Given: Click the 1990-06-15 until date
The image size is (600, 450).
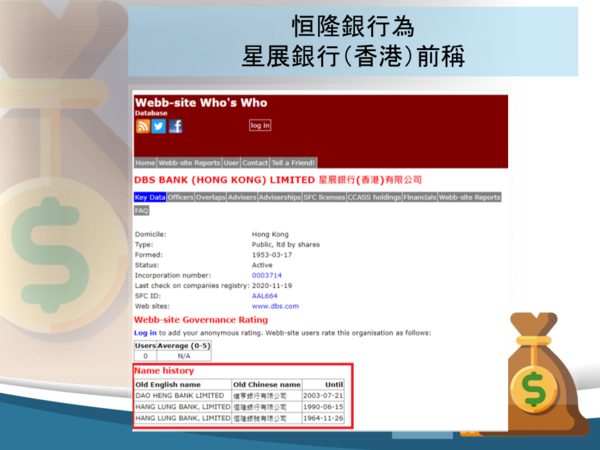Looking at the screenshot, I should [323, 407].
